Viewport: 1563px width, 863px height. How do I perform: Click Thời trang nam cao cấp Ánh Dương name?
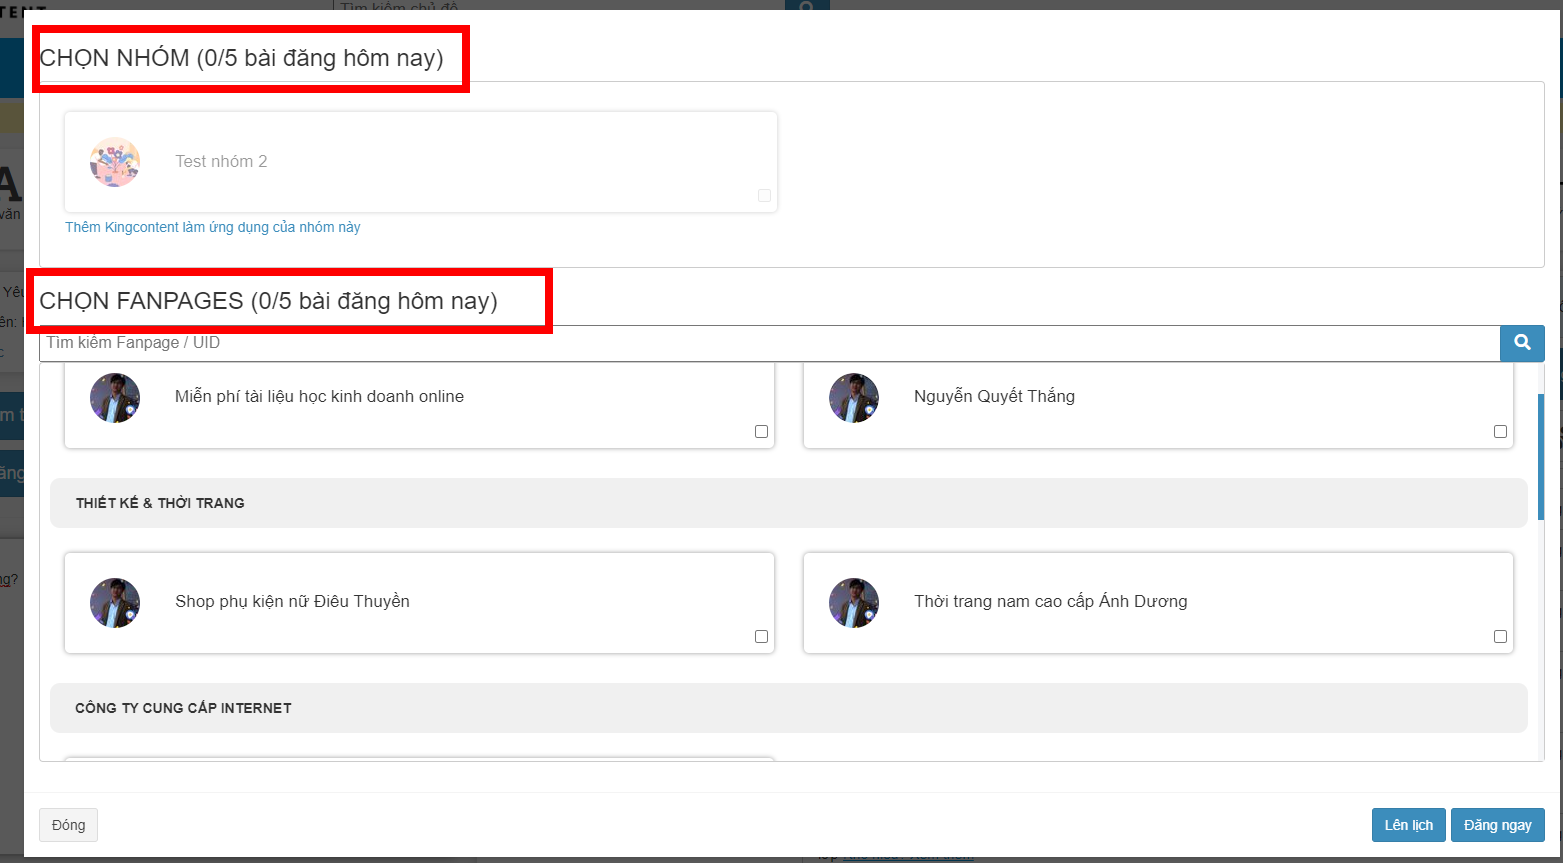point(1050,602)
